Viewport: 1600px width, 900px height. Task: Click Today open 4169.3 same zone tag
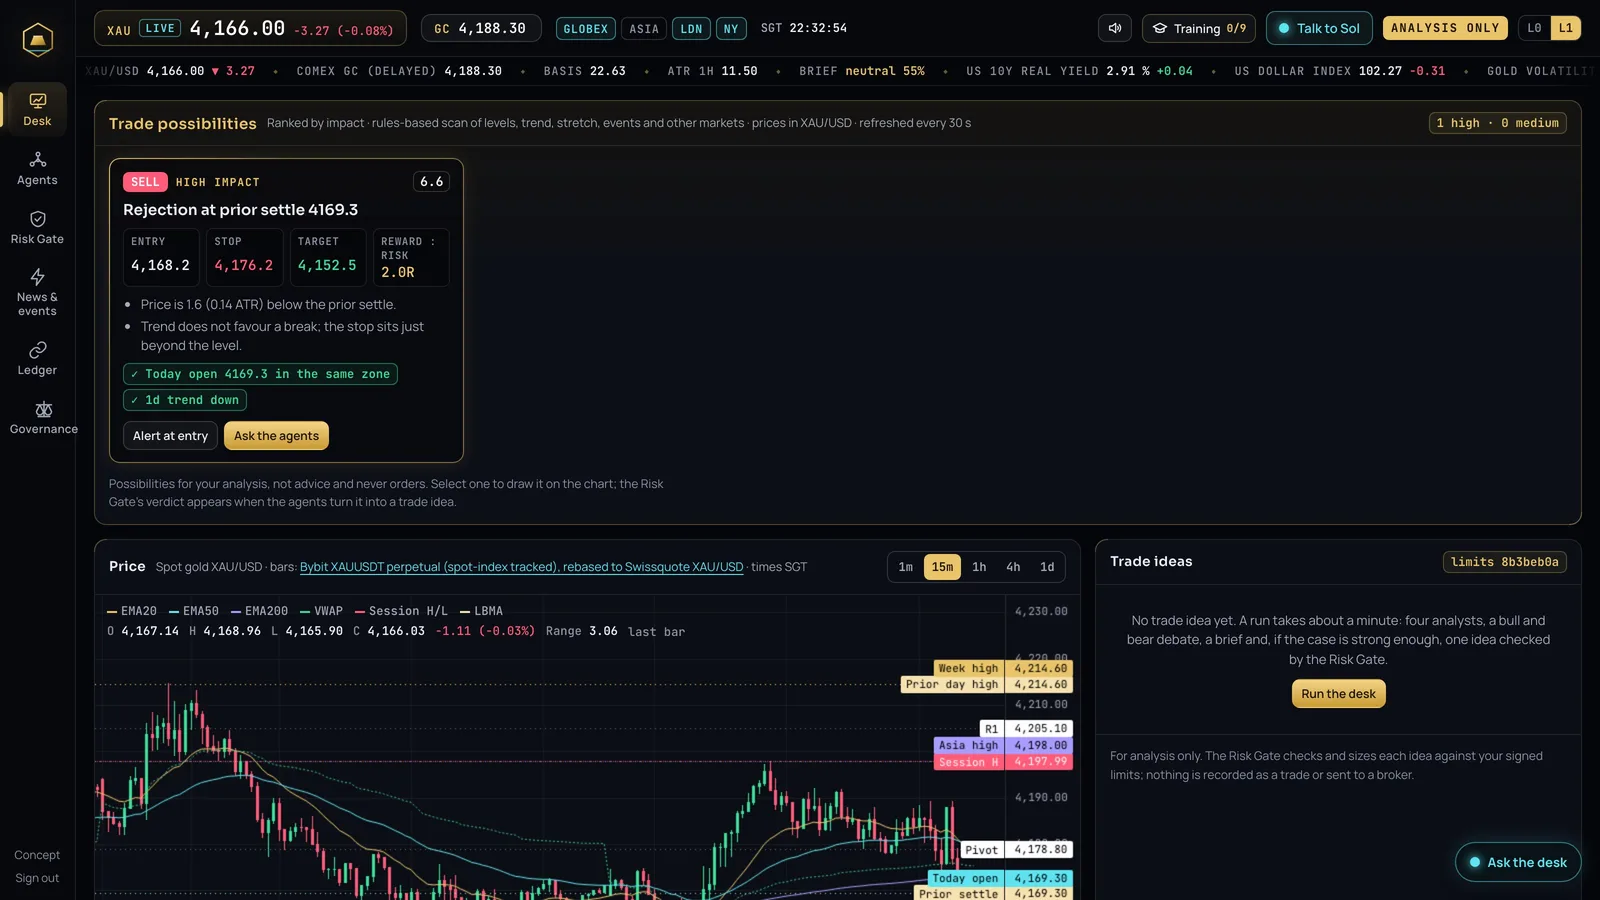[260, 374]
